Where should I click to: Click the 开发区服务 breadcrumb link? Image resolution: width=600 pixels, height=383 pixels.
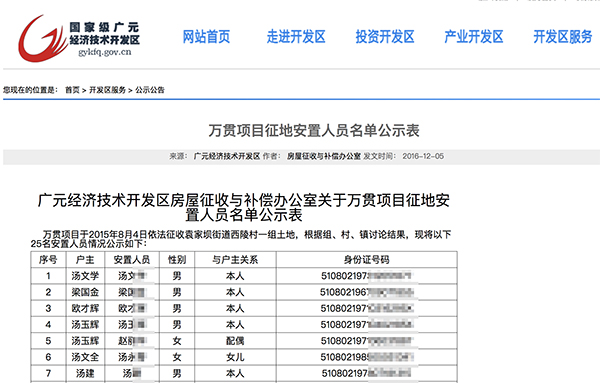(108, 90)
